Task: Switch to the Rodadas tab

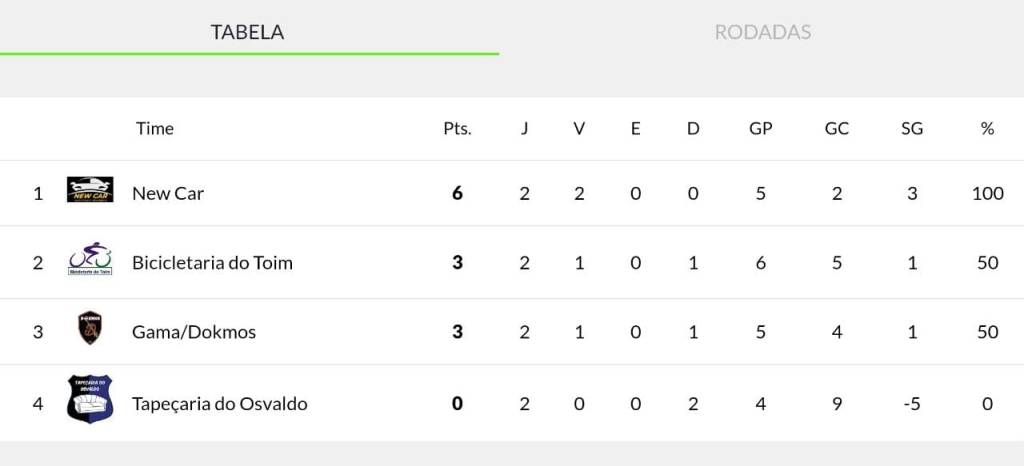Action: pyautogui.click(x=762, y=32)
